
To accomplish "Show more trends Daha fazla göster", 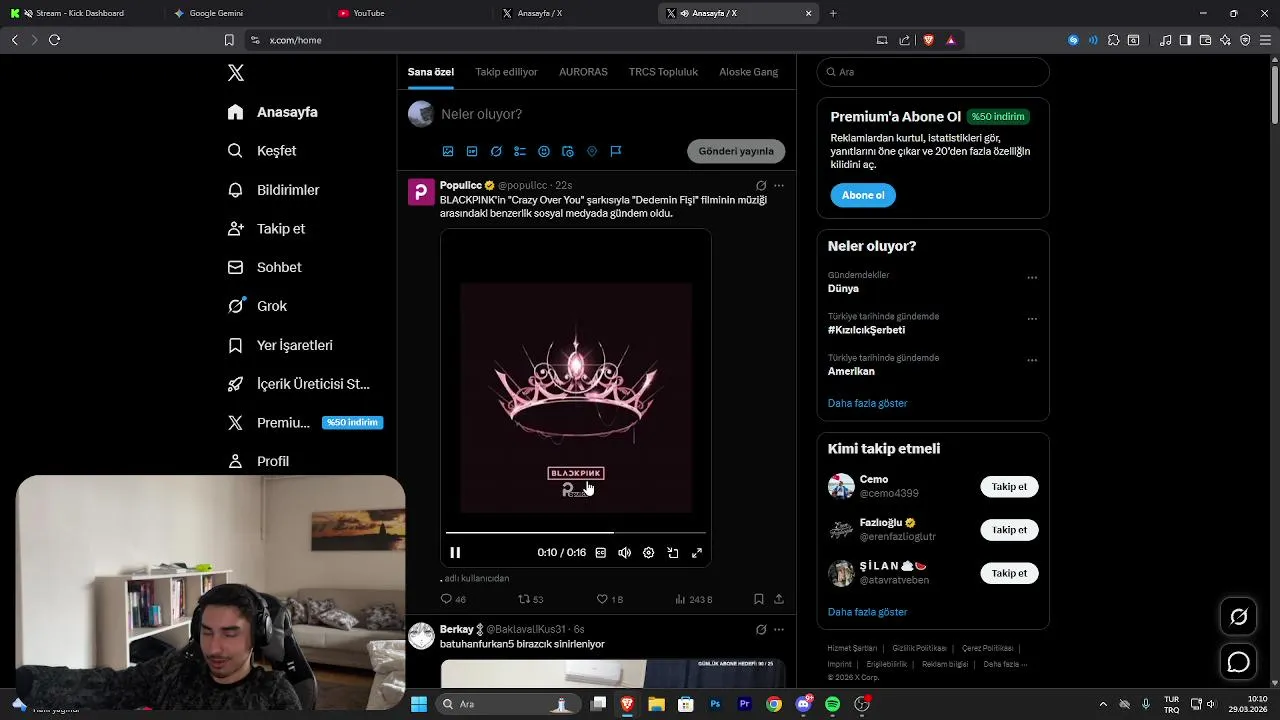I will click(x=867, y=403).
